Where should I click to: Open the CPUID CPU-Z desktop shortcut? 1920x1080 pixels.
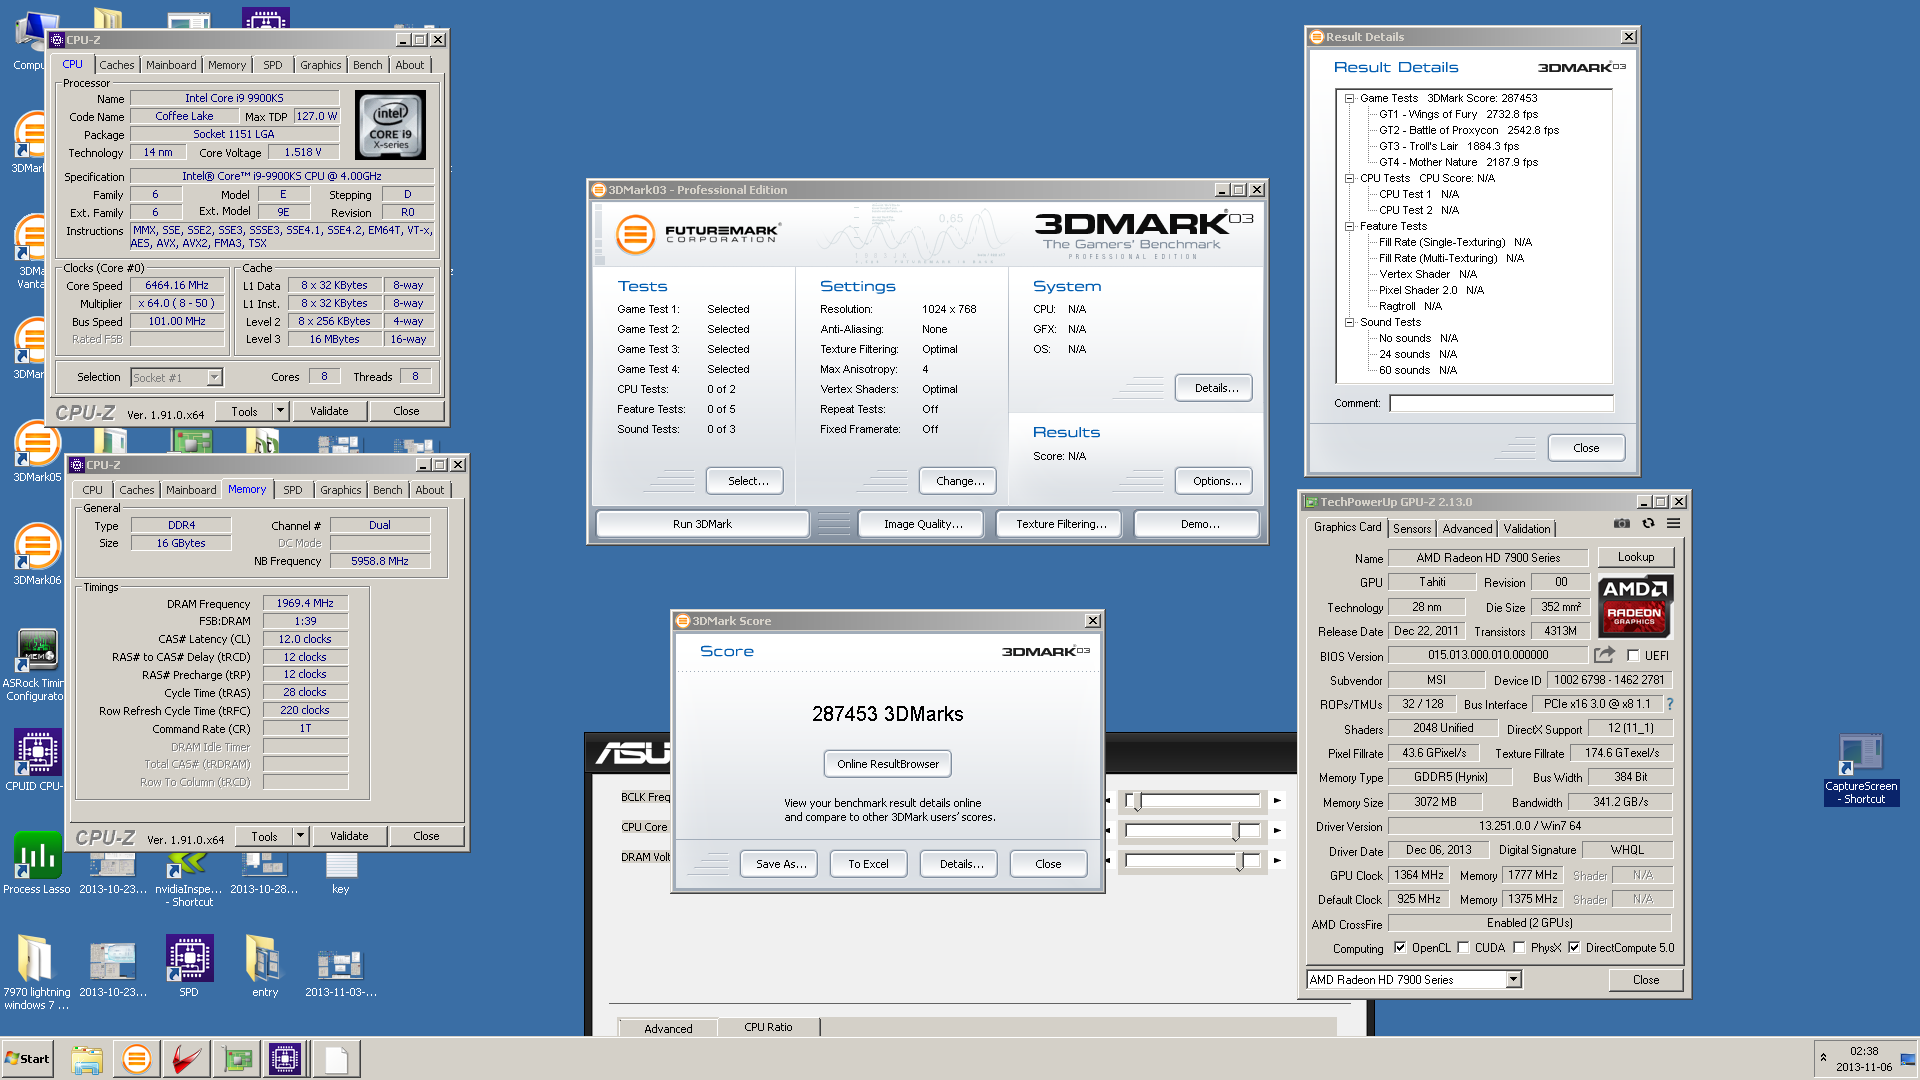(37, 760)
